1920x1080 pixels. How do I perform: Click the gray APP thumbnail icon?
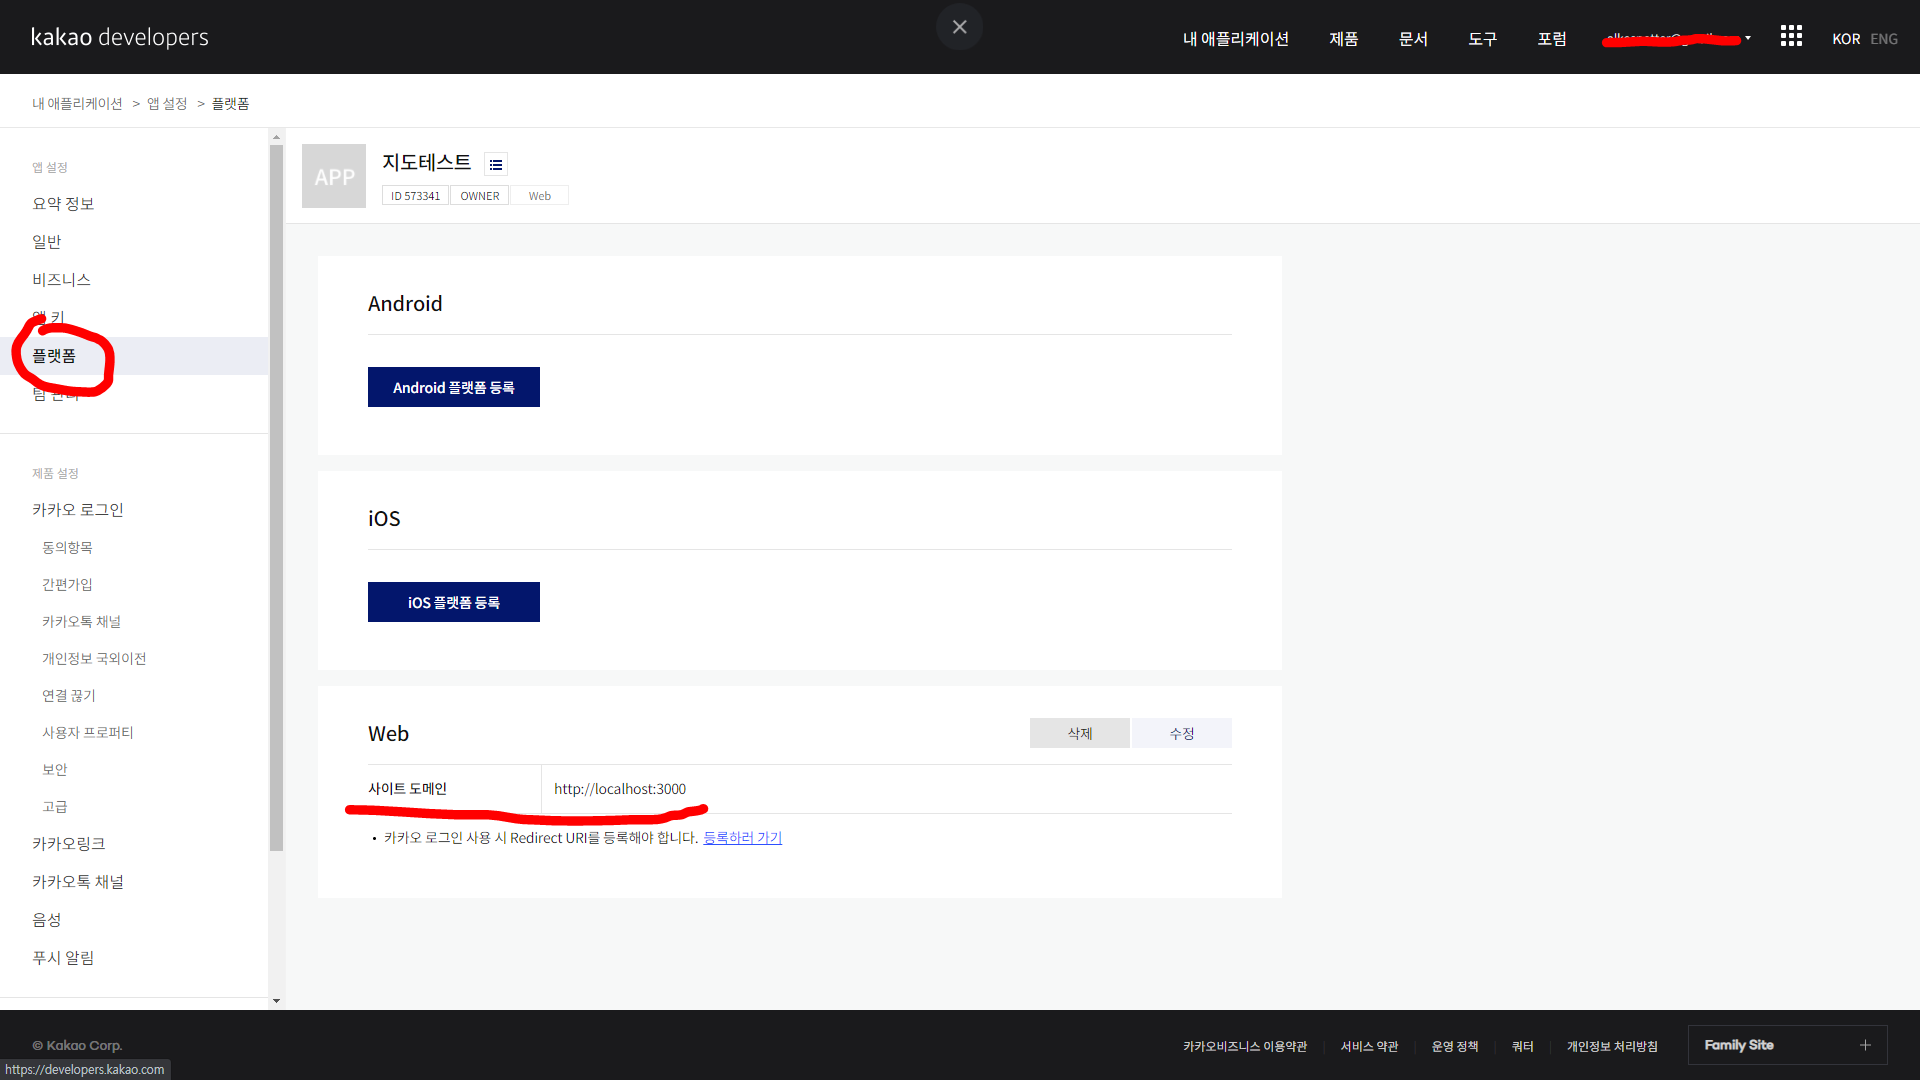[334, 176]
